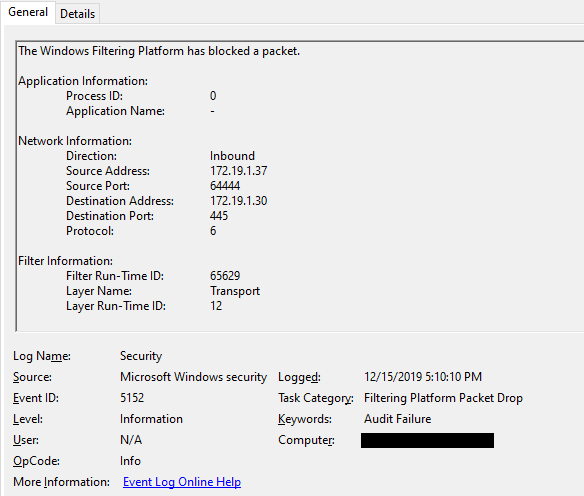584x496 pixels.
Task: Click the Keywords label
Action: coord(305,419)
